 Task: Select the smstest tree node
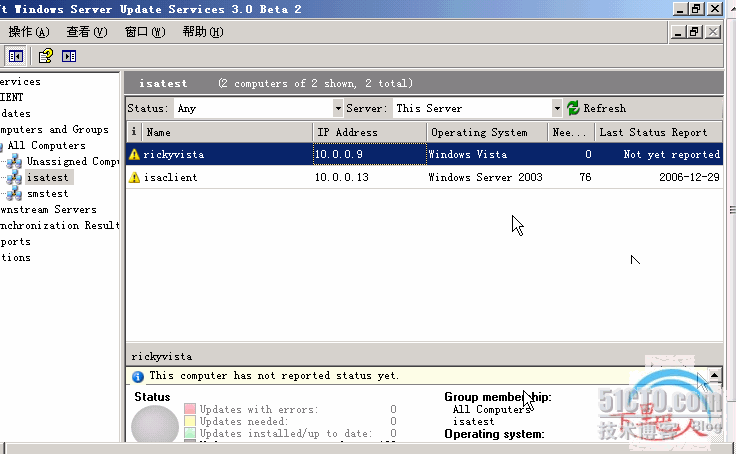tap(48, 193)
